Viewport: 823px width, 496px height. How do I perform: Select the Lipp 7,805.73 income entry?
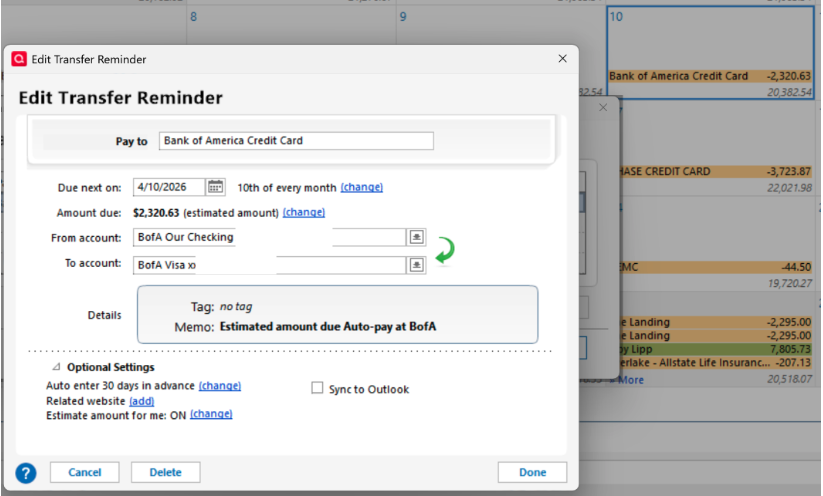point(715,349)
